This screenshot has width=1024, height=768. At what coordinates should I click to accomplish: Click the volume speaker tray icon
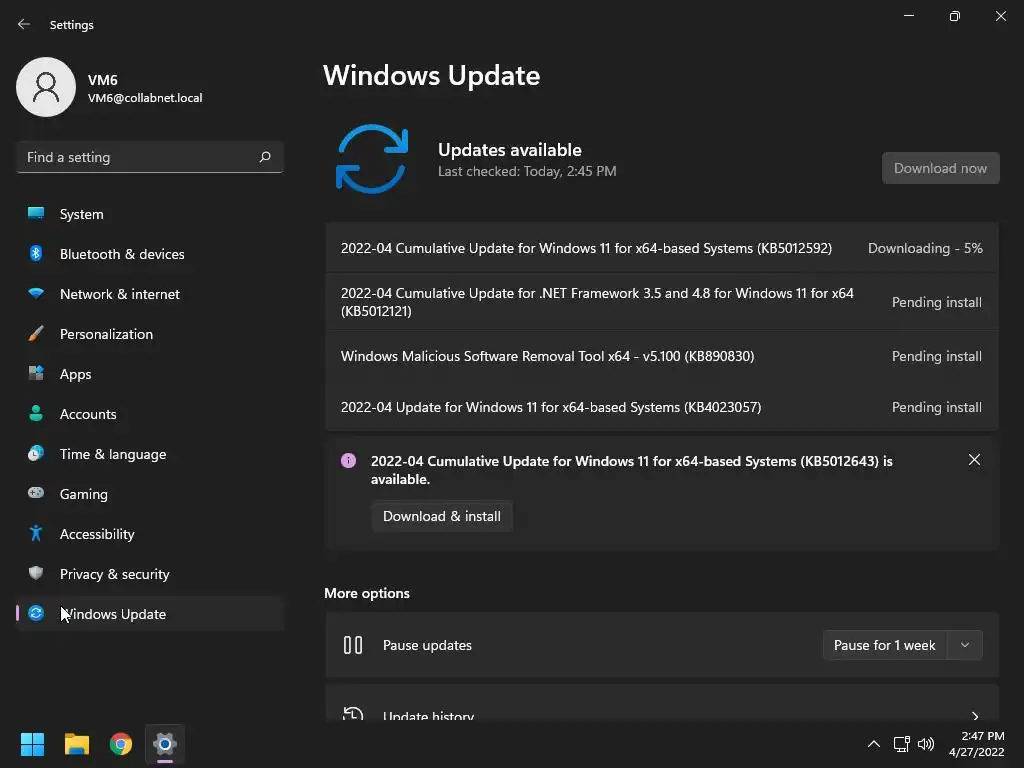(926, 744)
